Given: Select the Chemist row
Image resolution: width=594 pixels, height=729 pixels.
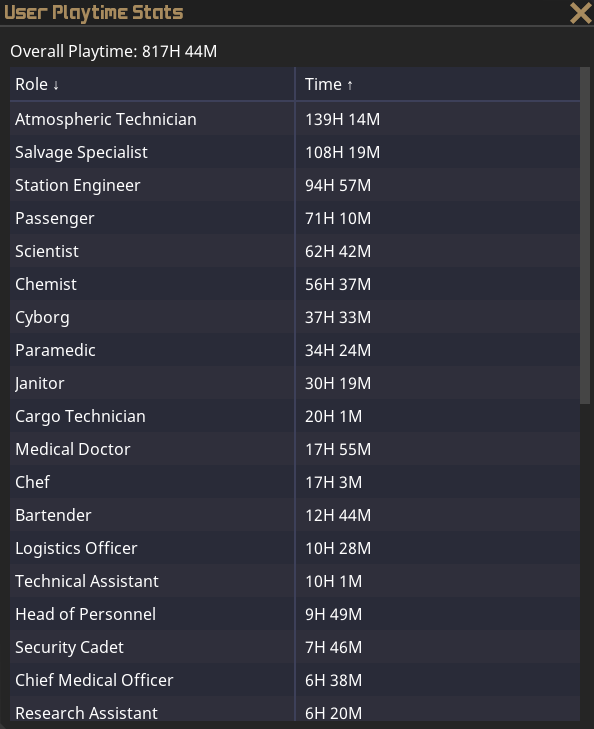Looking at the screenshot, I should [295, 284].
